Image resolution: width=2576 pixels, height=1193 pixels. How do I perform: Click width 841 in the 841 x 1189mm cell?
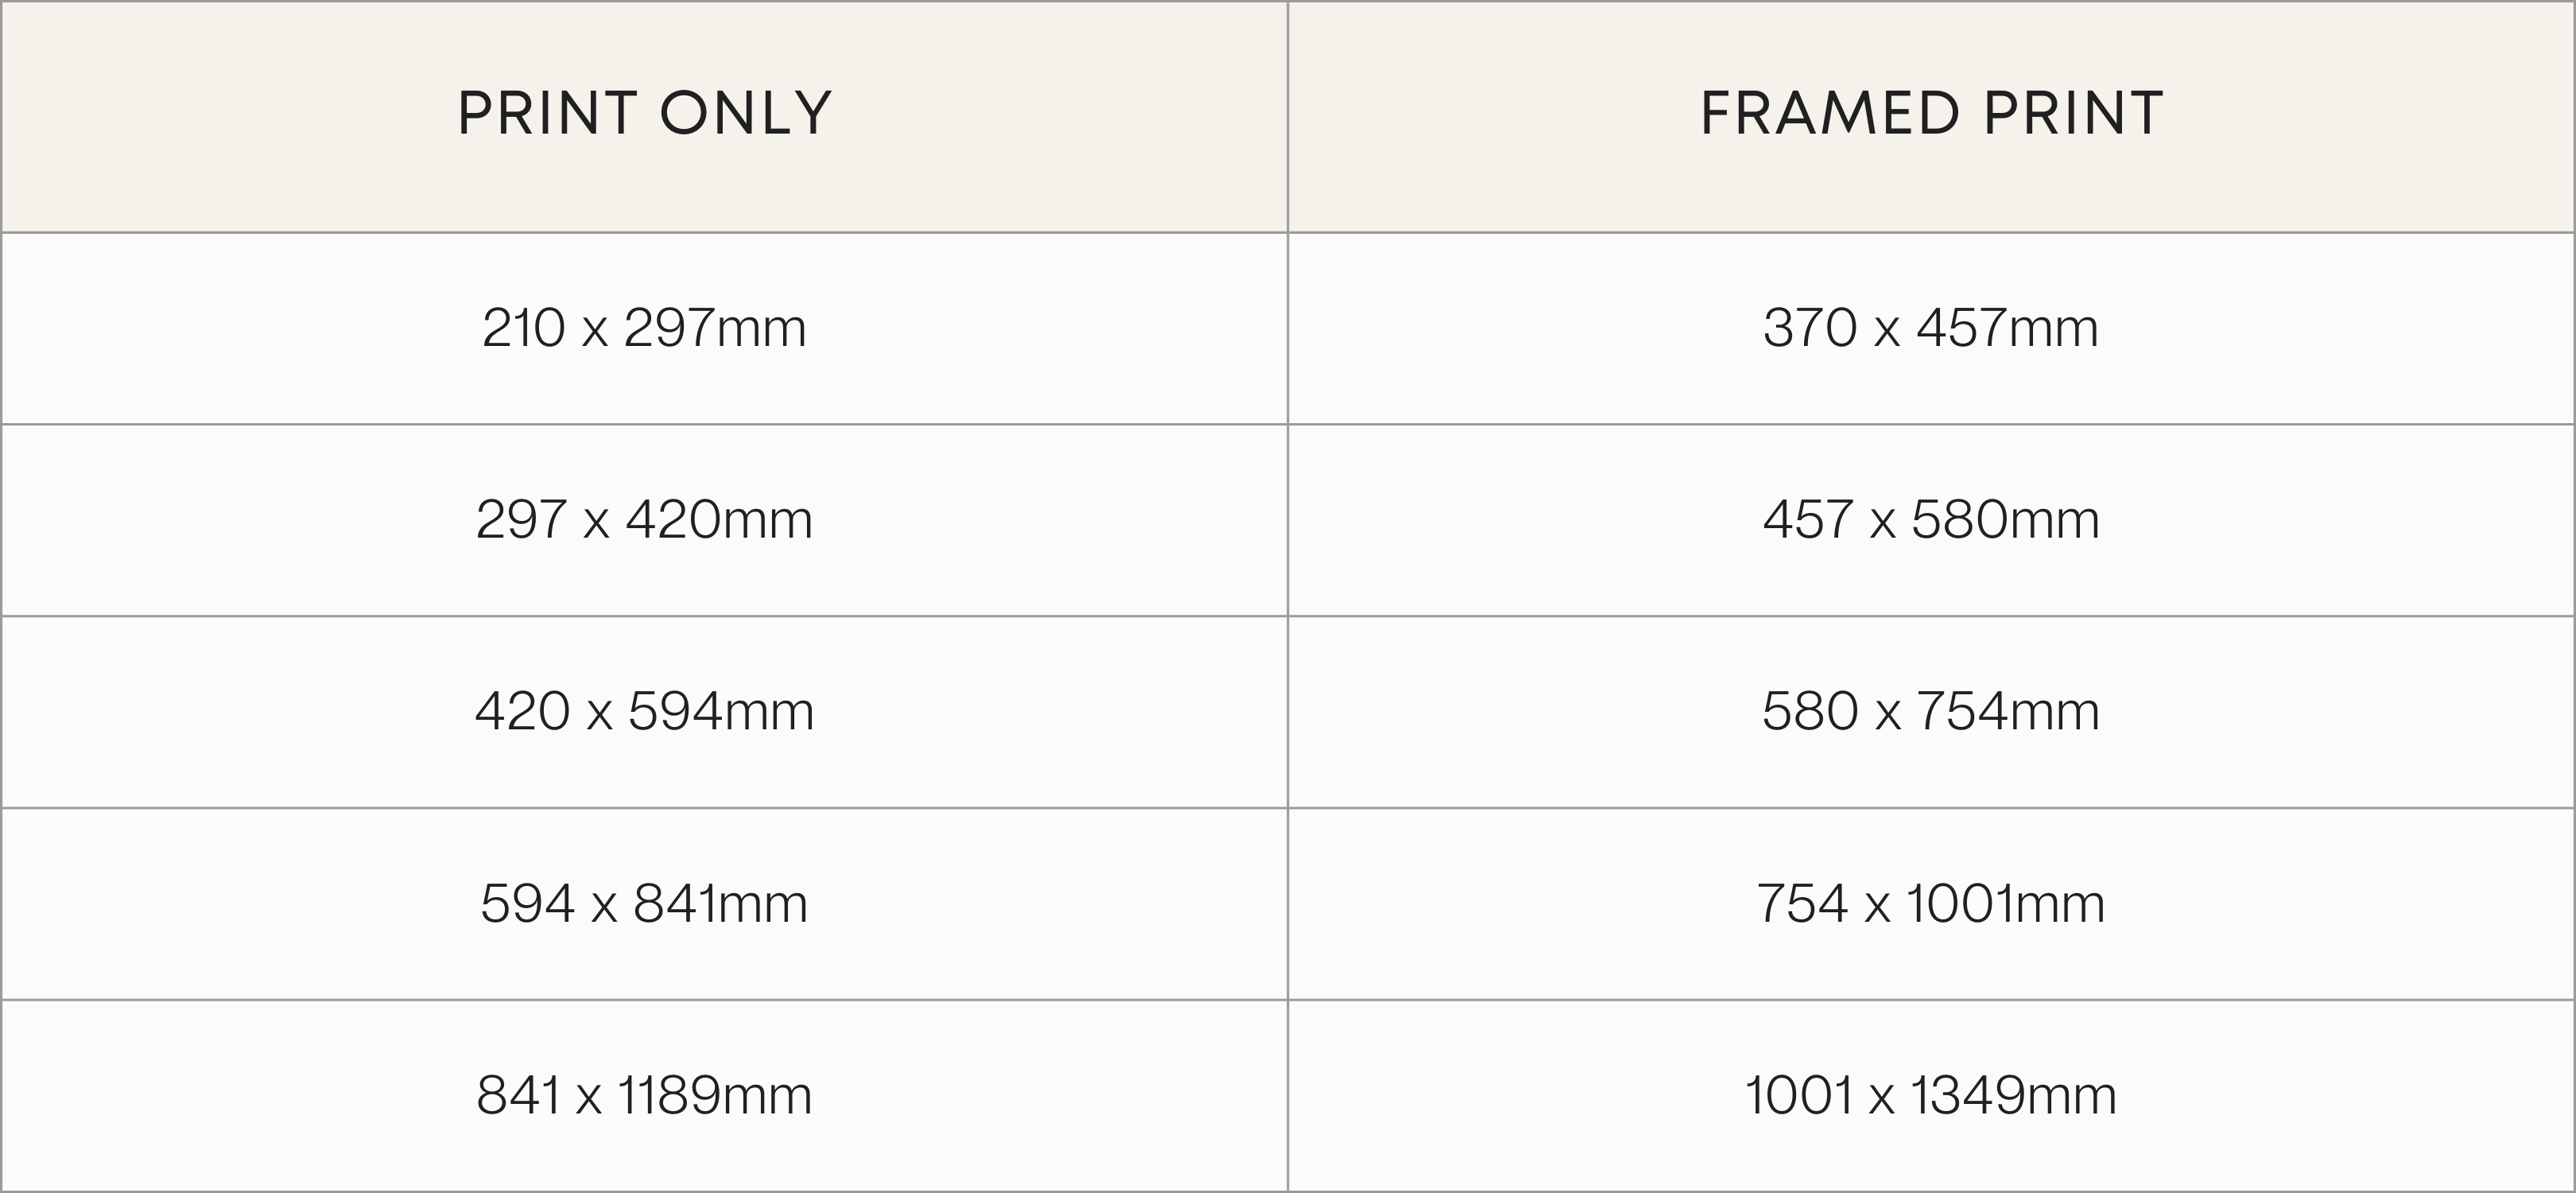518,1096
